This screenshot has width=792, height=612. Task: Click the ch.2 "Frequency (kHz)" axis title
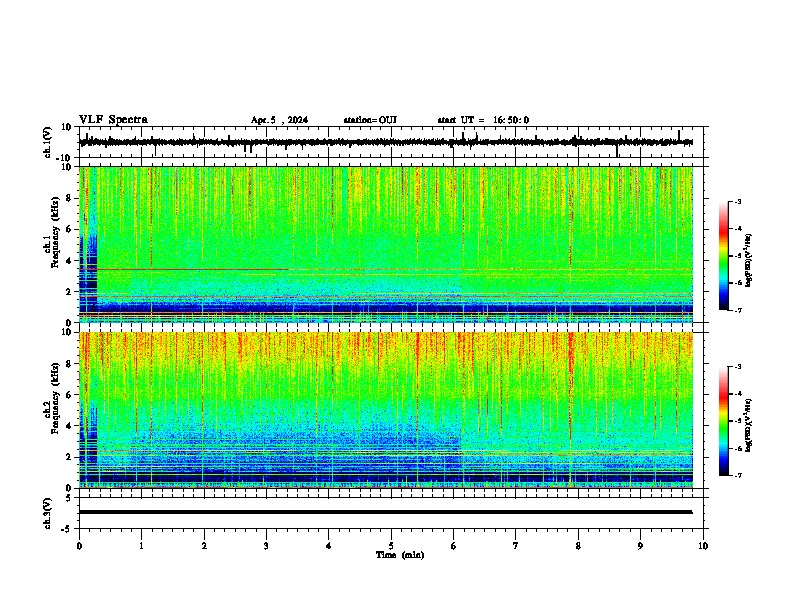click(55, 398)
